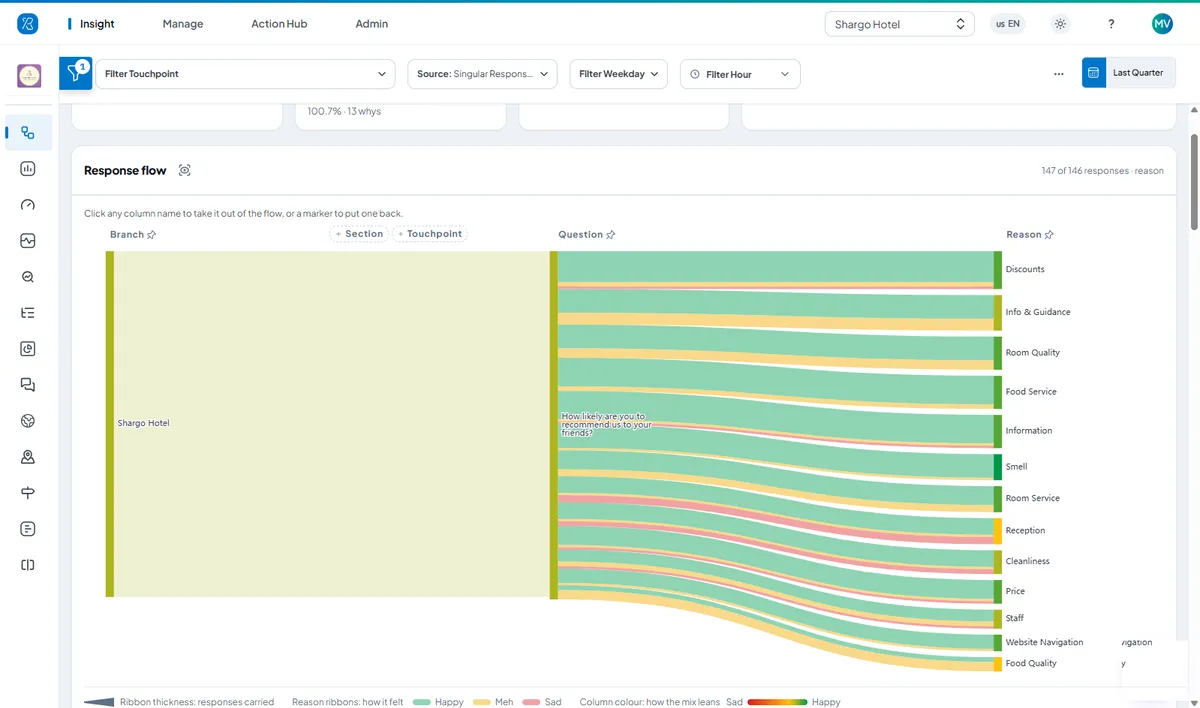Select the Reception reason node

click(x=997, y=530)
